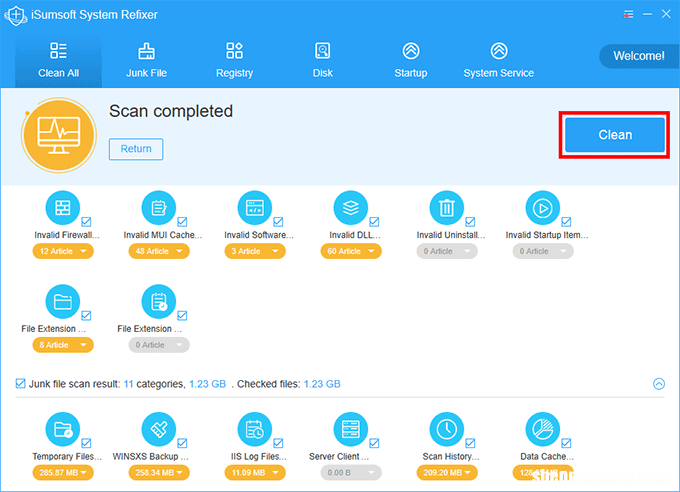Click the Temporary Files category icon
This screenshot has height=492, width=680.
pyautogui.click(x=63, y=429)
